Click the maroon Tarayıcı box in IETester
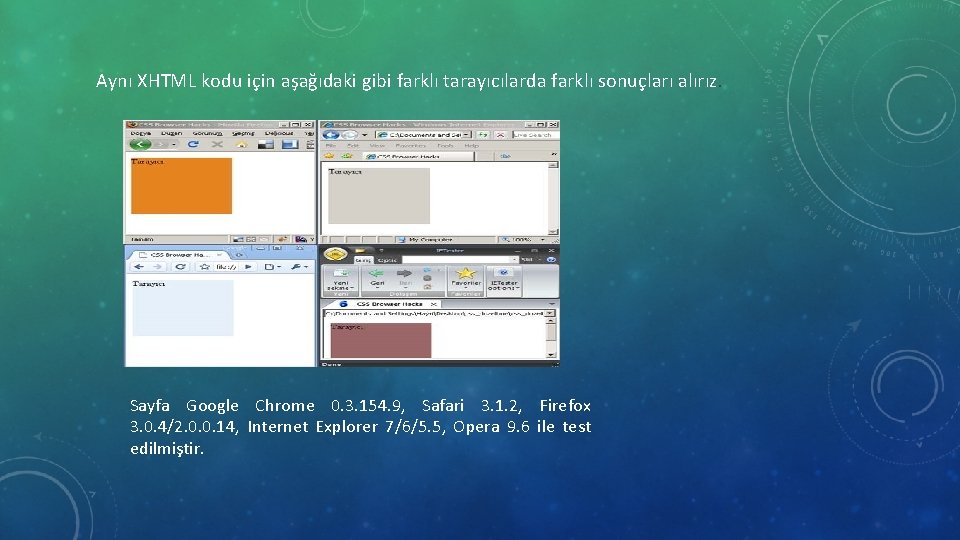Screen dimensions: 960x540 381,340
